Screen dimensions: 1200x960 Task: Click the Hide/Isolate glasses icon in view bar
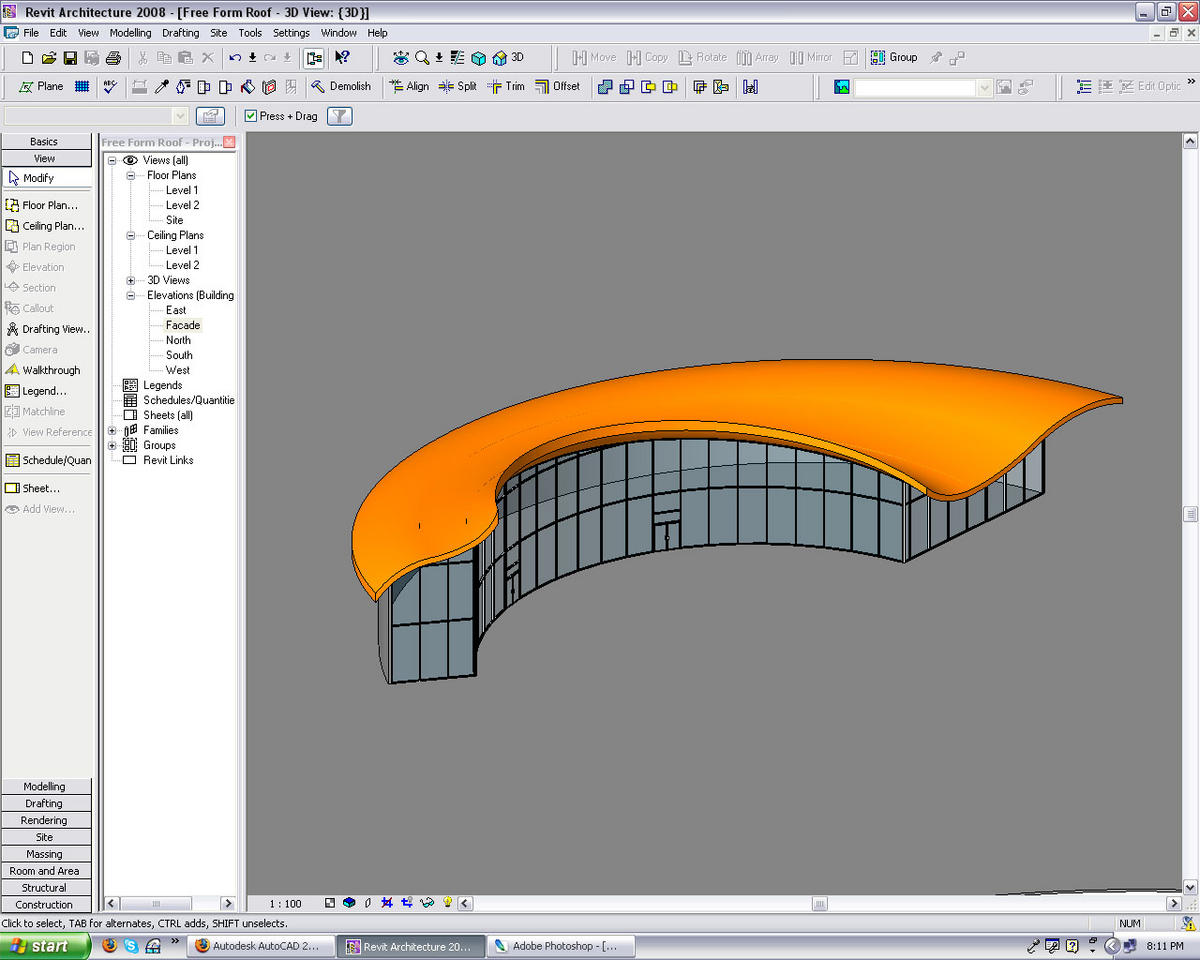(427, 903)
